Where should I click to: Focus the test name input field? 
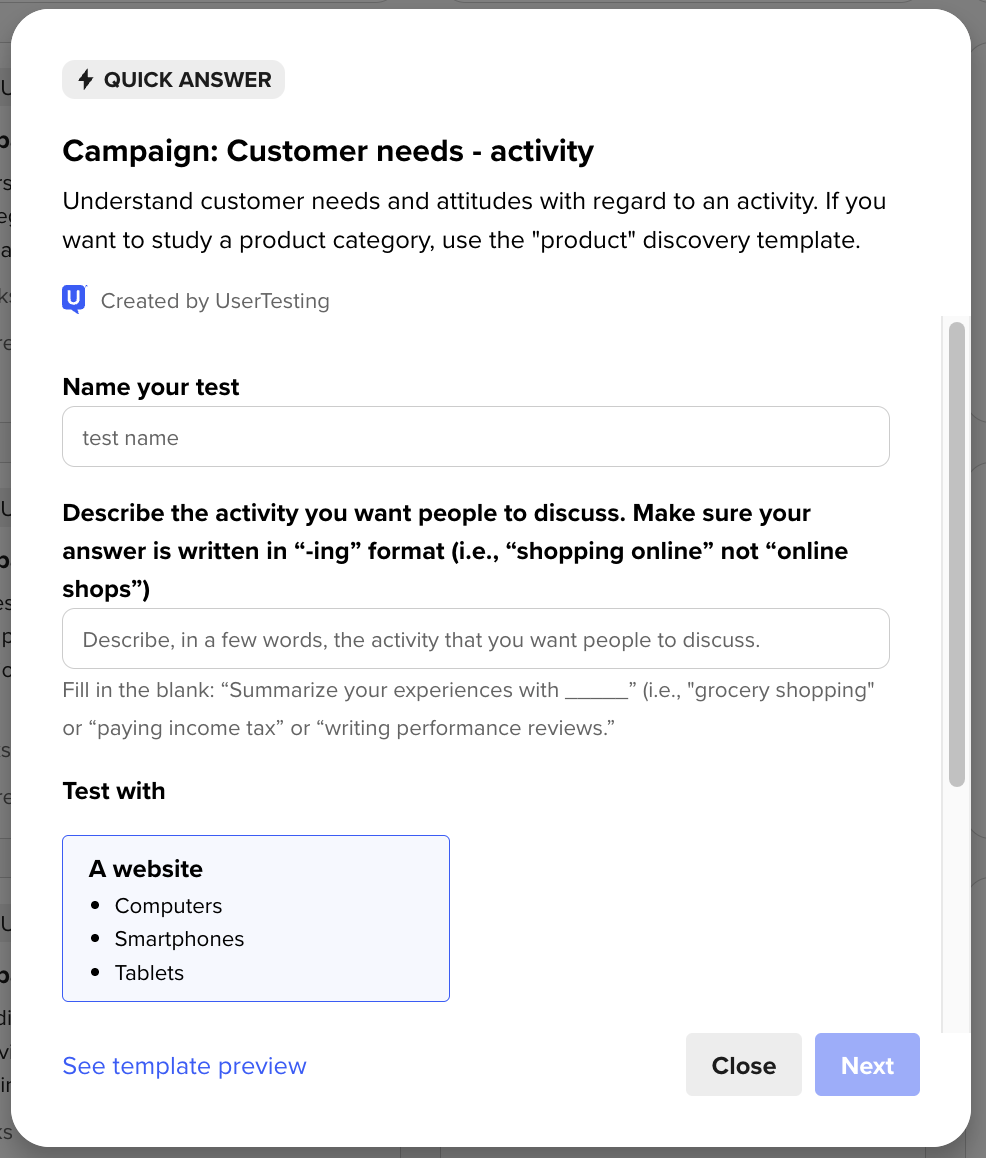[475, 437]
